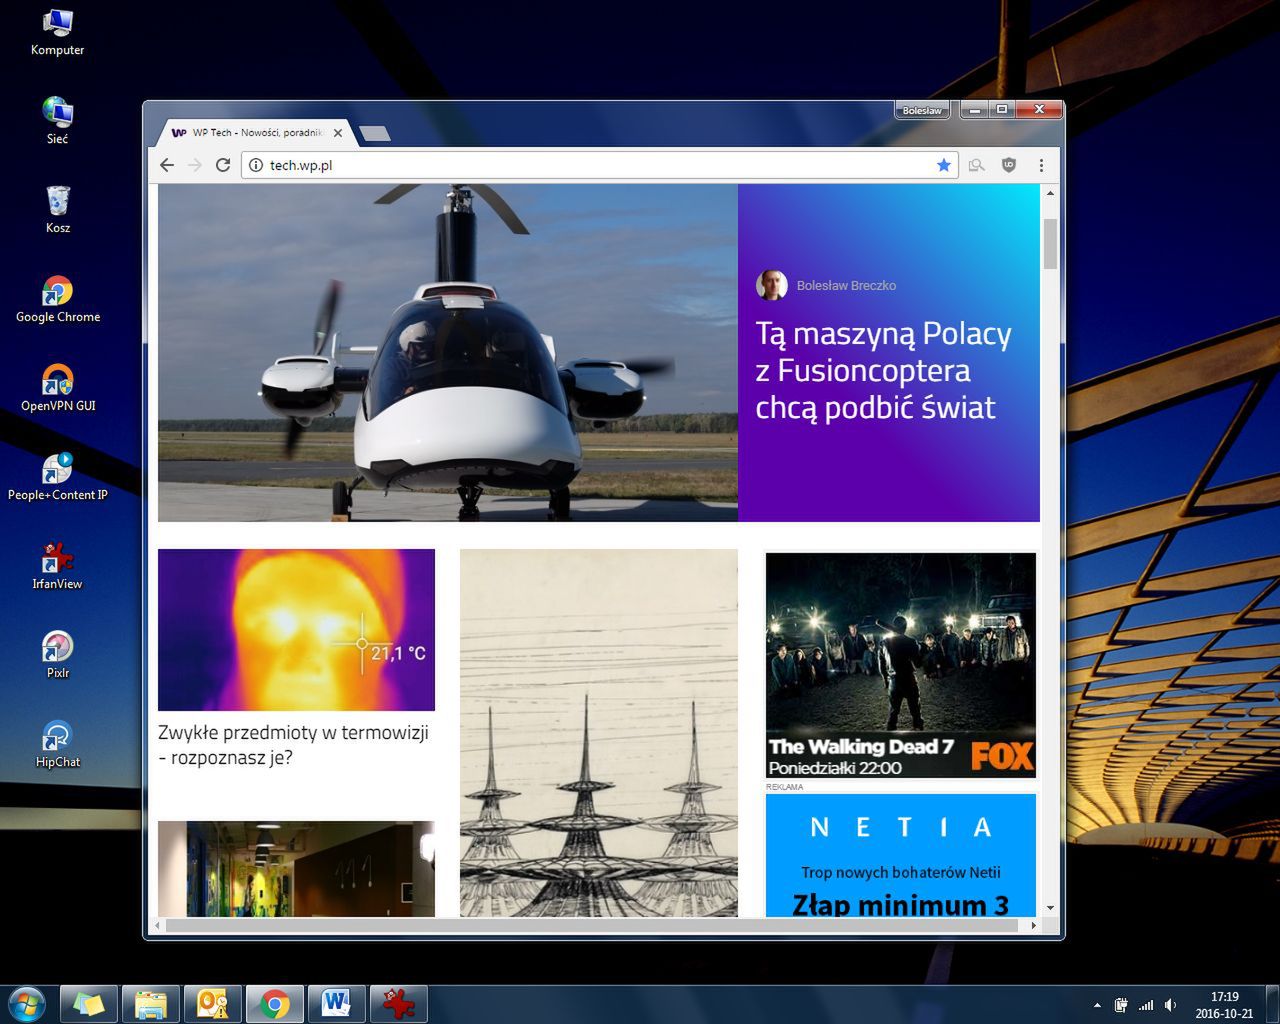Viewport: 1280px width, 1024px height.
Task: Open IrfanView from the taskbar
Action: pos(399,1004)
